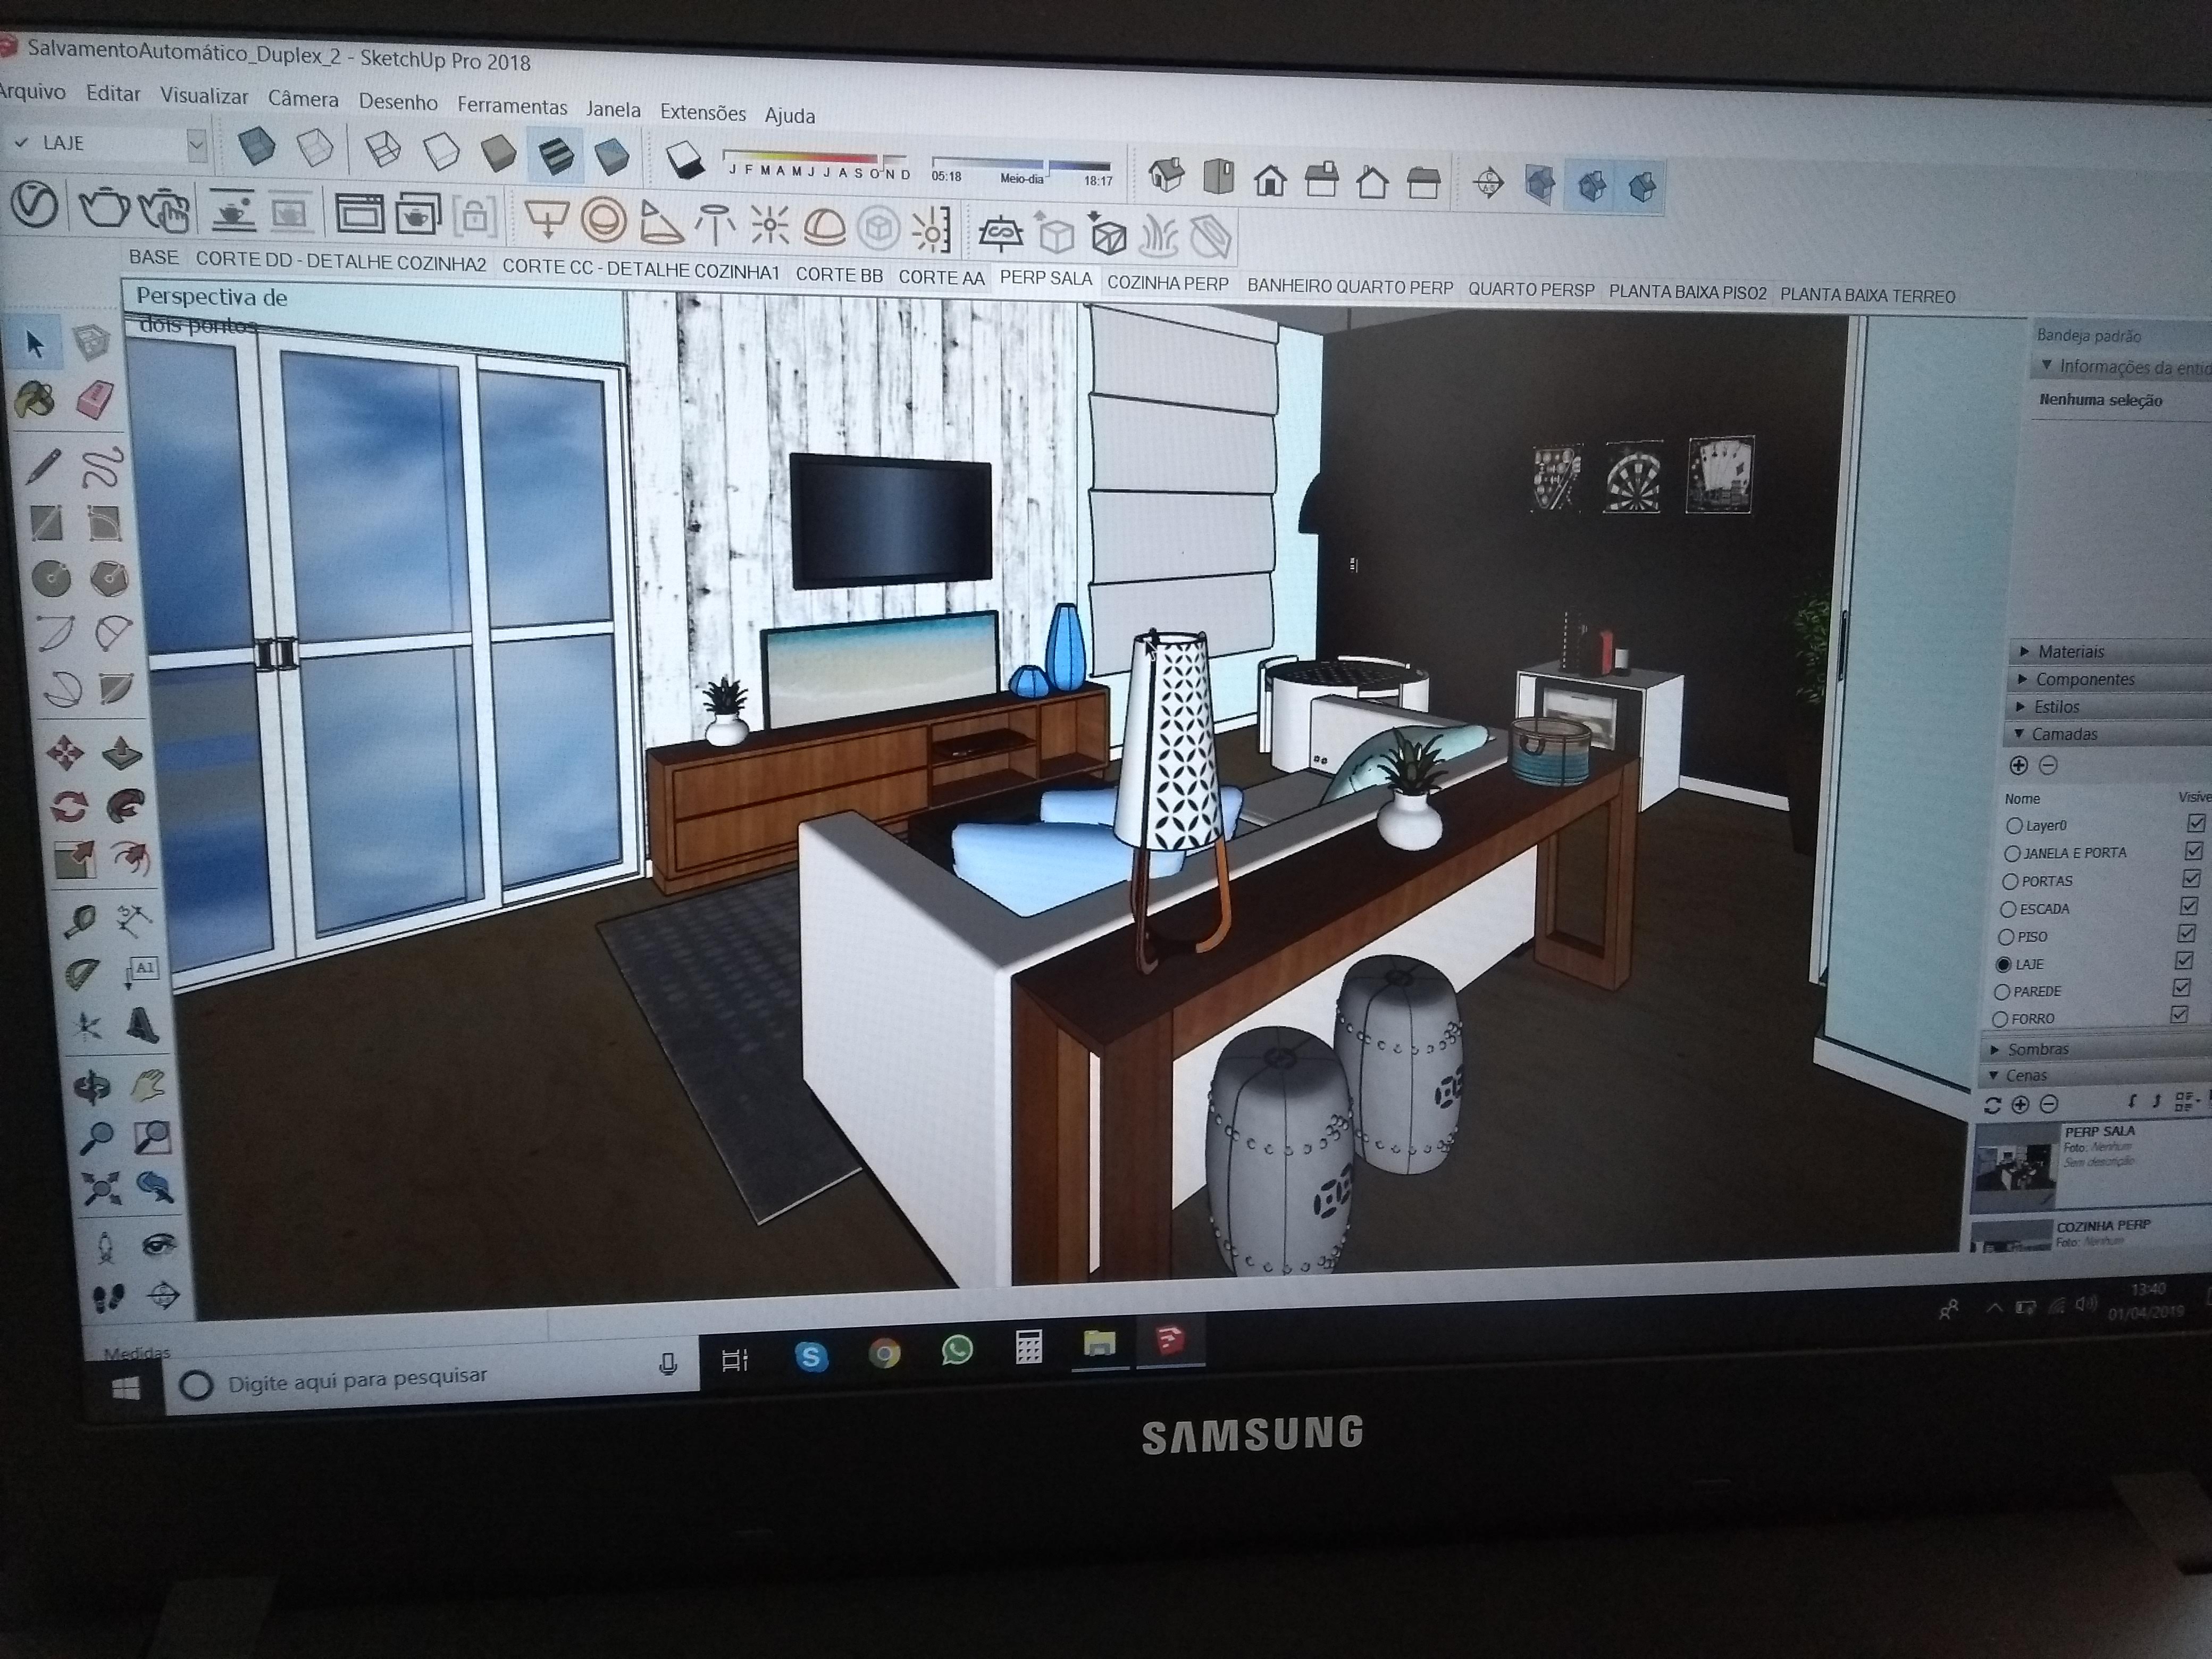Choose the Circle drawing tool

(50, 578)
